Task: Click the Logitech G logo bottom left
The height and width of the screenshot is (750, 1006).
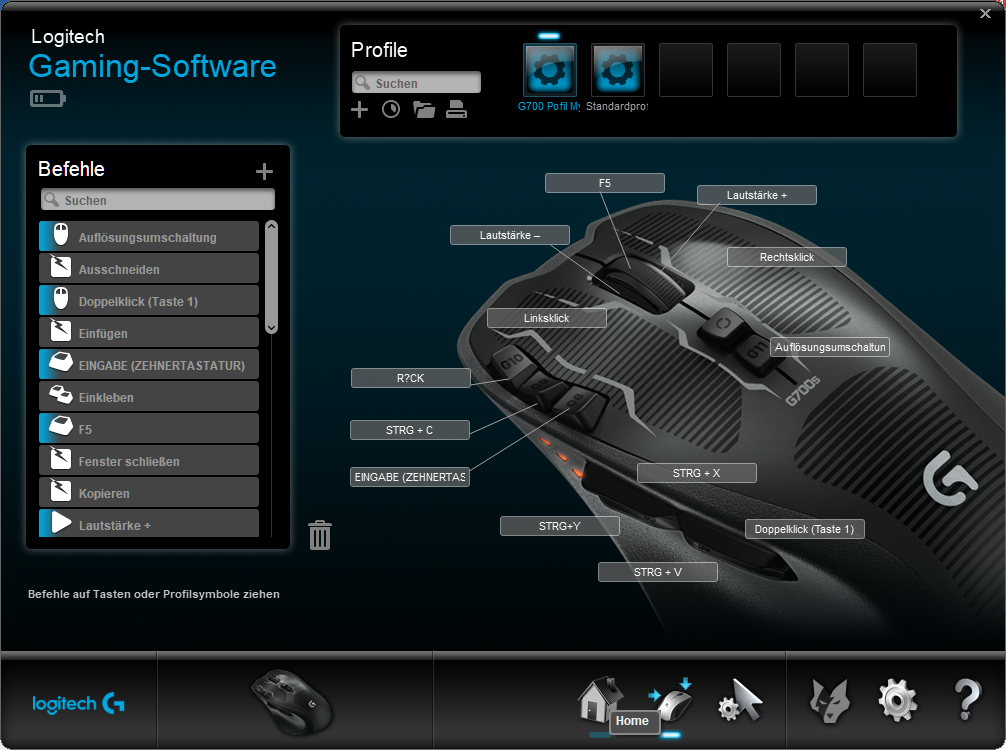Action: pos(78,704)
